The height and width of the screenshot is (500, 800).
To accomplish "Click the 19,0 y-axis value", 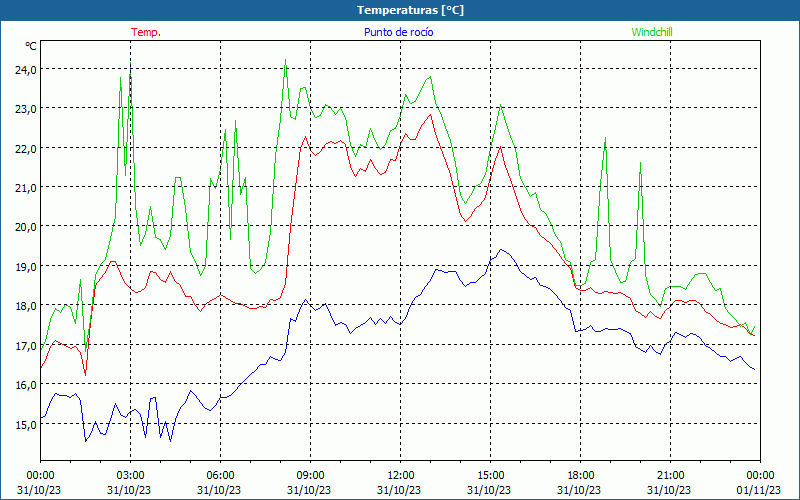I will (26, 267).
